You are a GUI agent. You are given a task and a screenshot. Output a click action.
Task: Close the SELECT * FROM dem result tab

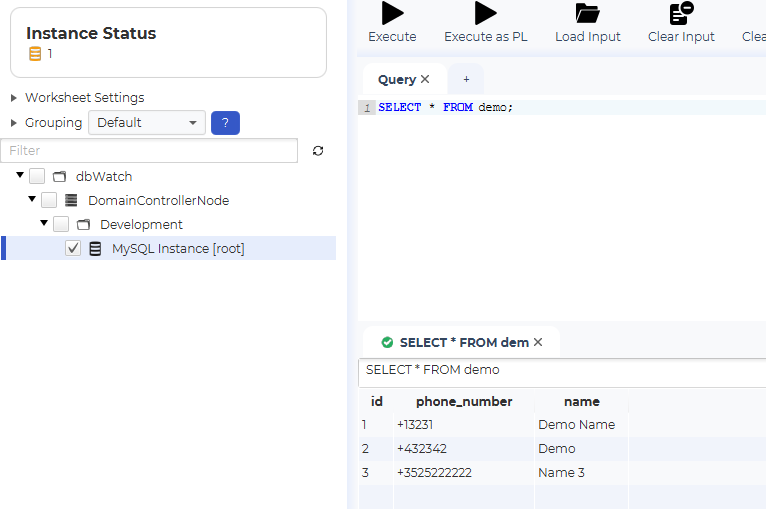(x=538, y=342)
